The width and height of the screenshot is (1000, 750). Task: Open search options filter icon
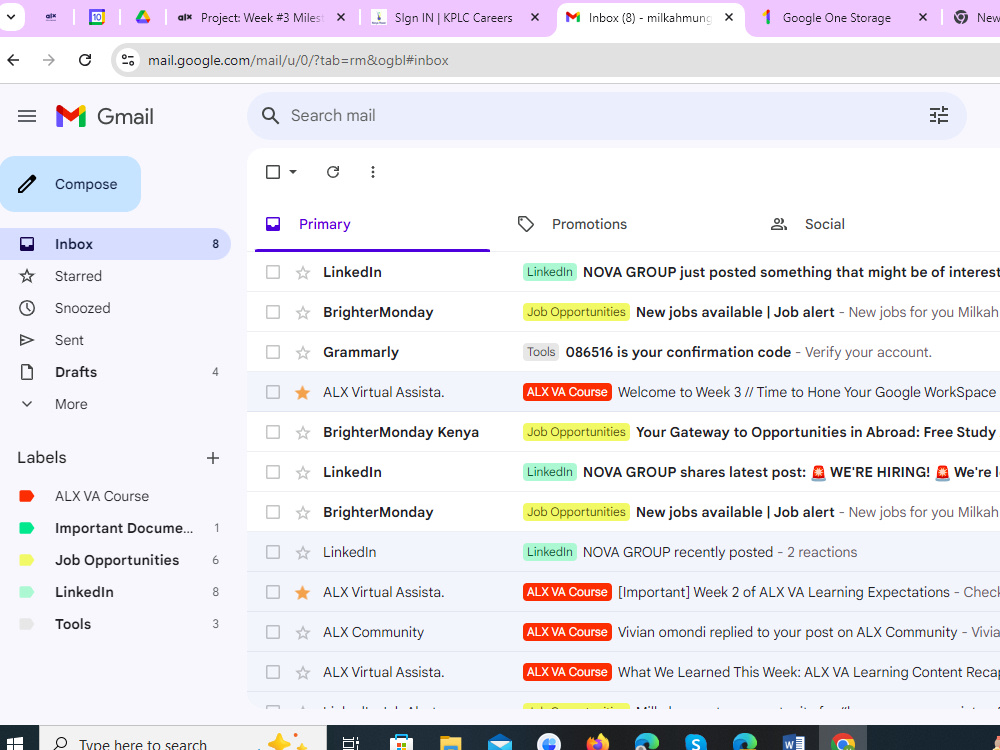[x=938, y=115]
